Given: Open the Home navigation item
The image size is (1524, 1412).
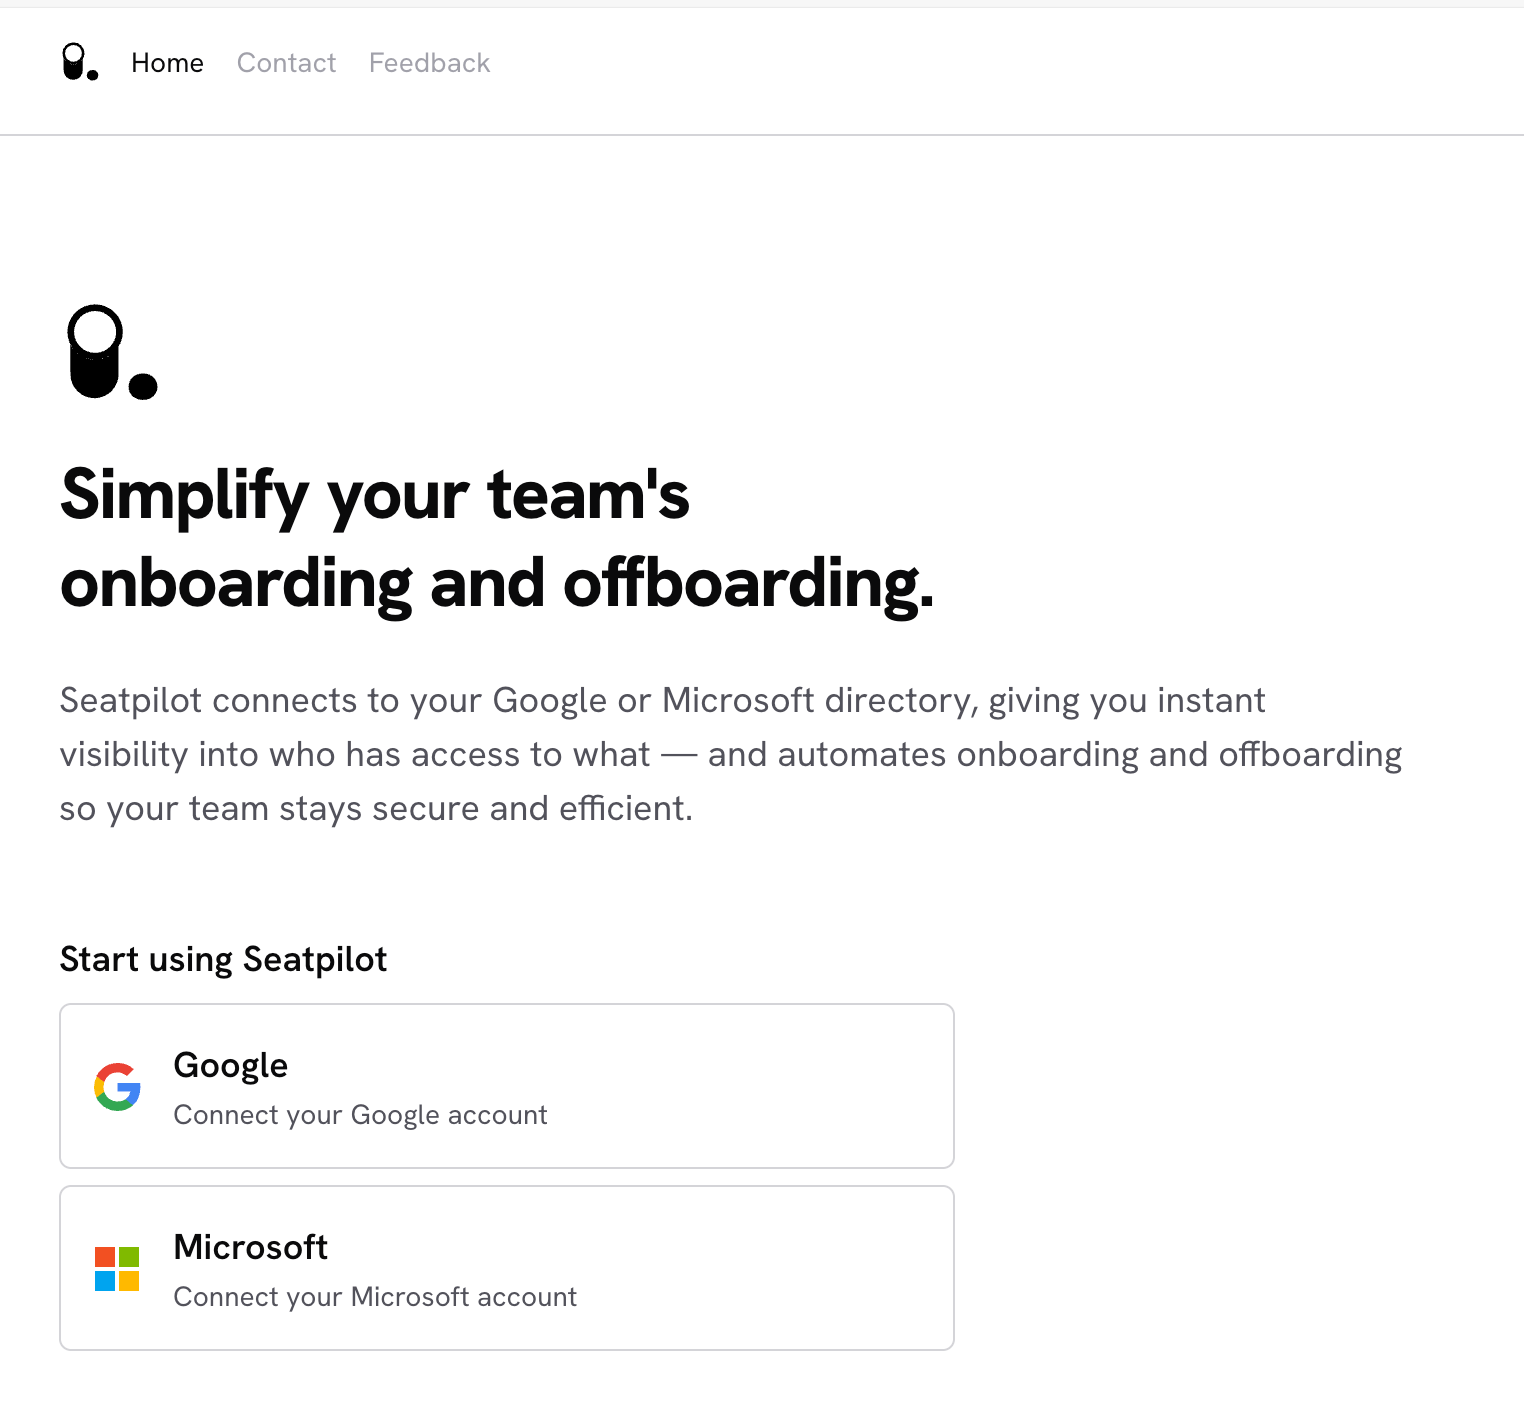Looking at the screenshot, I should point(167,63).
